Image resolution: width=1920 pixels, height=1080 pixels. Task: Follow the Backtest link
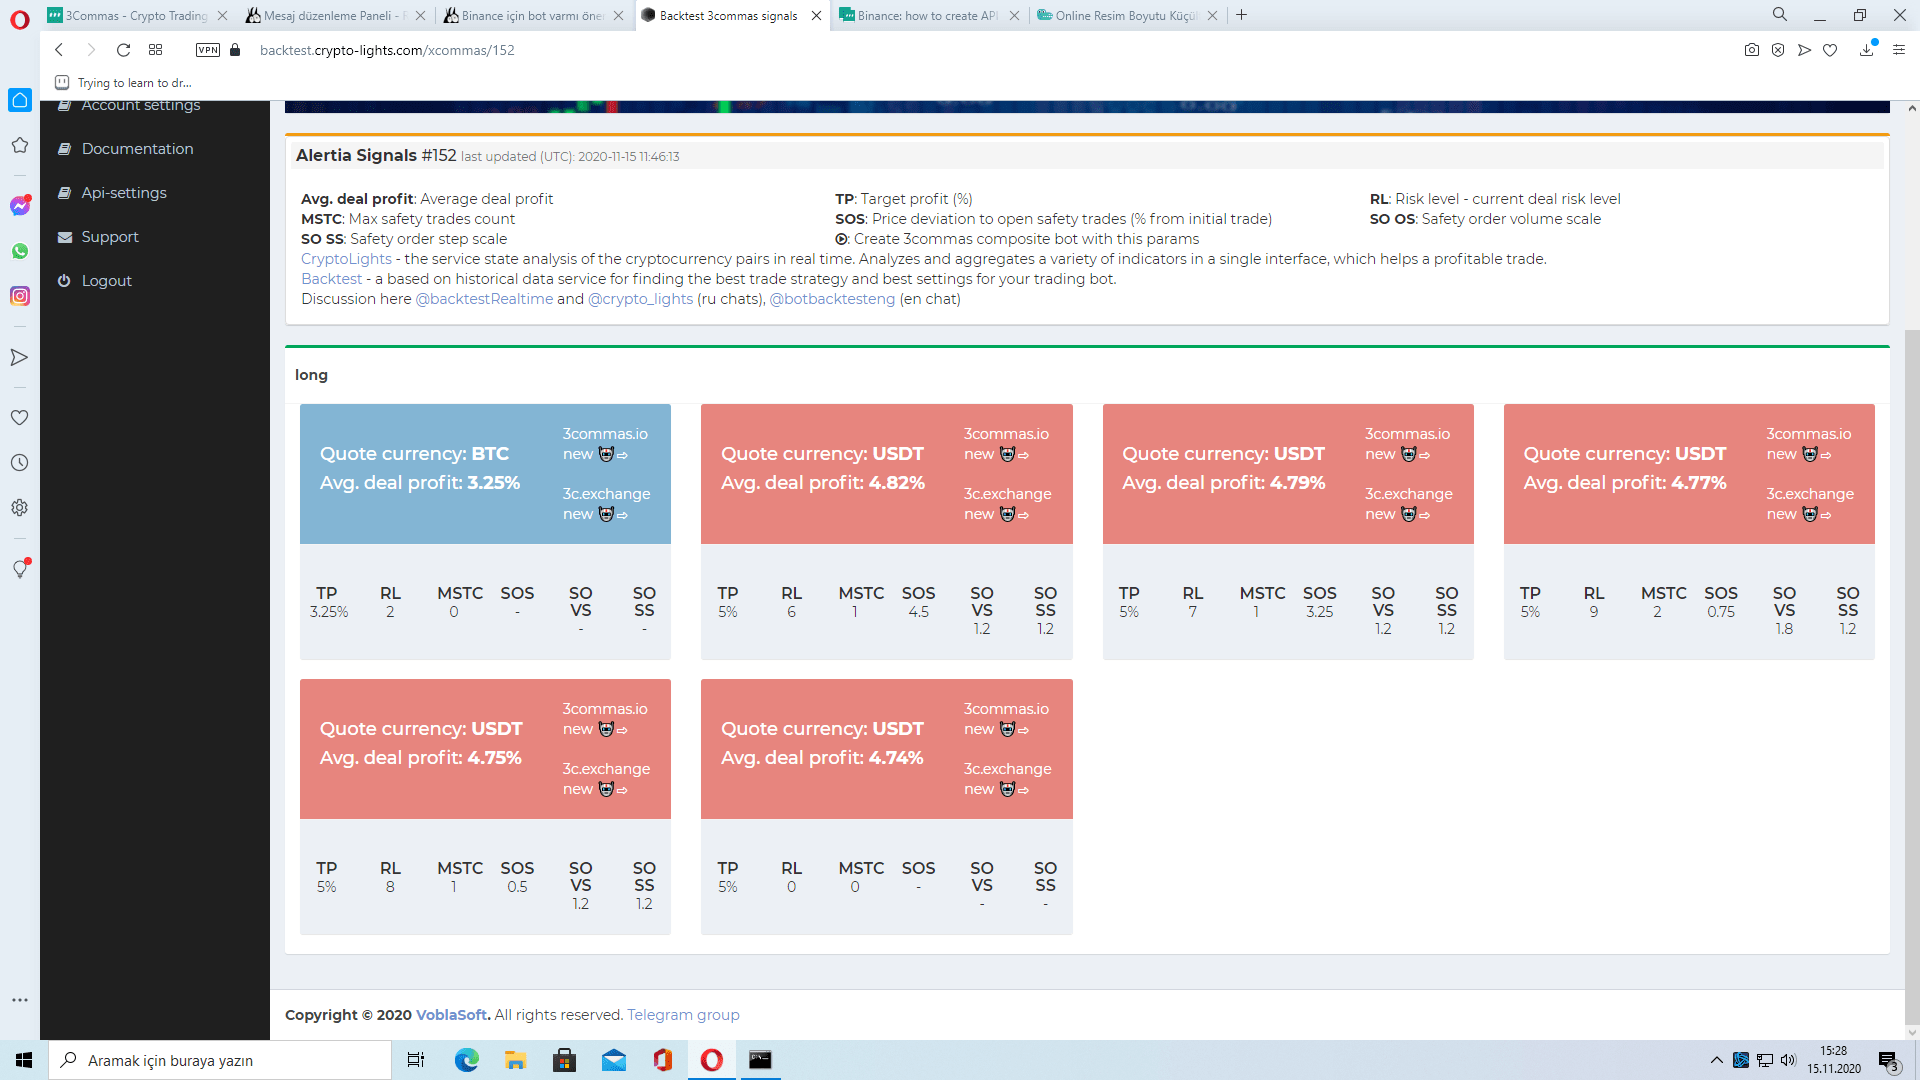331,279
